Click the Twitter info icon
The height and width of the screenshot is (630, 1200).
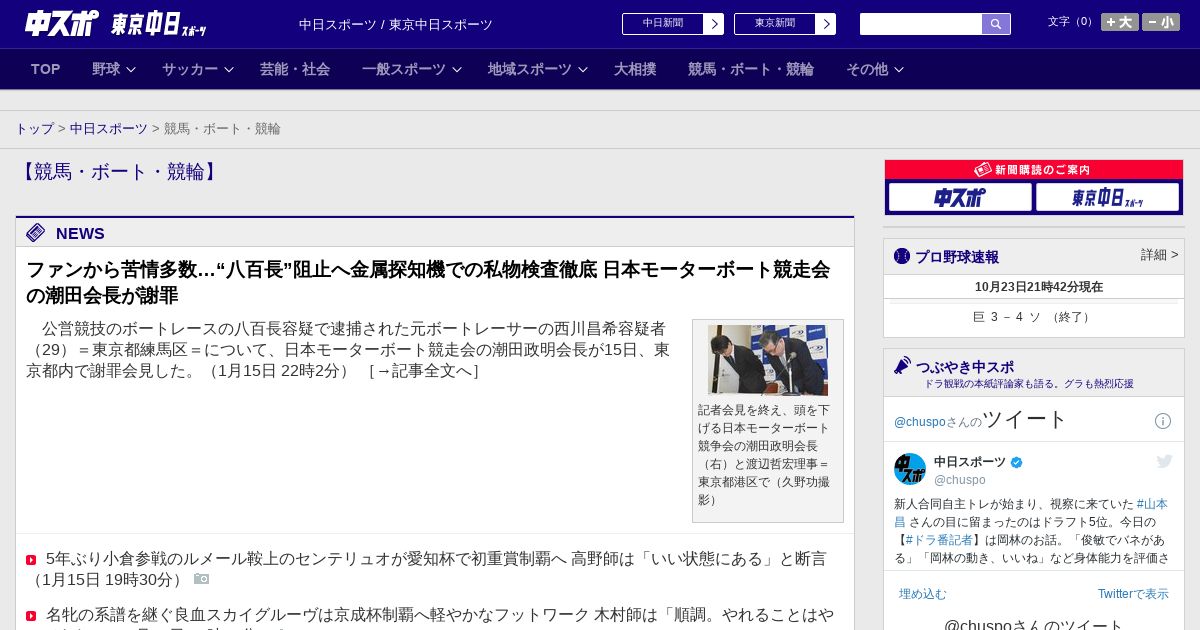[x=1163, y=421]
